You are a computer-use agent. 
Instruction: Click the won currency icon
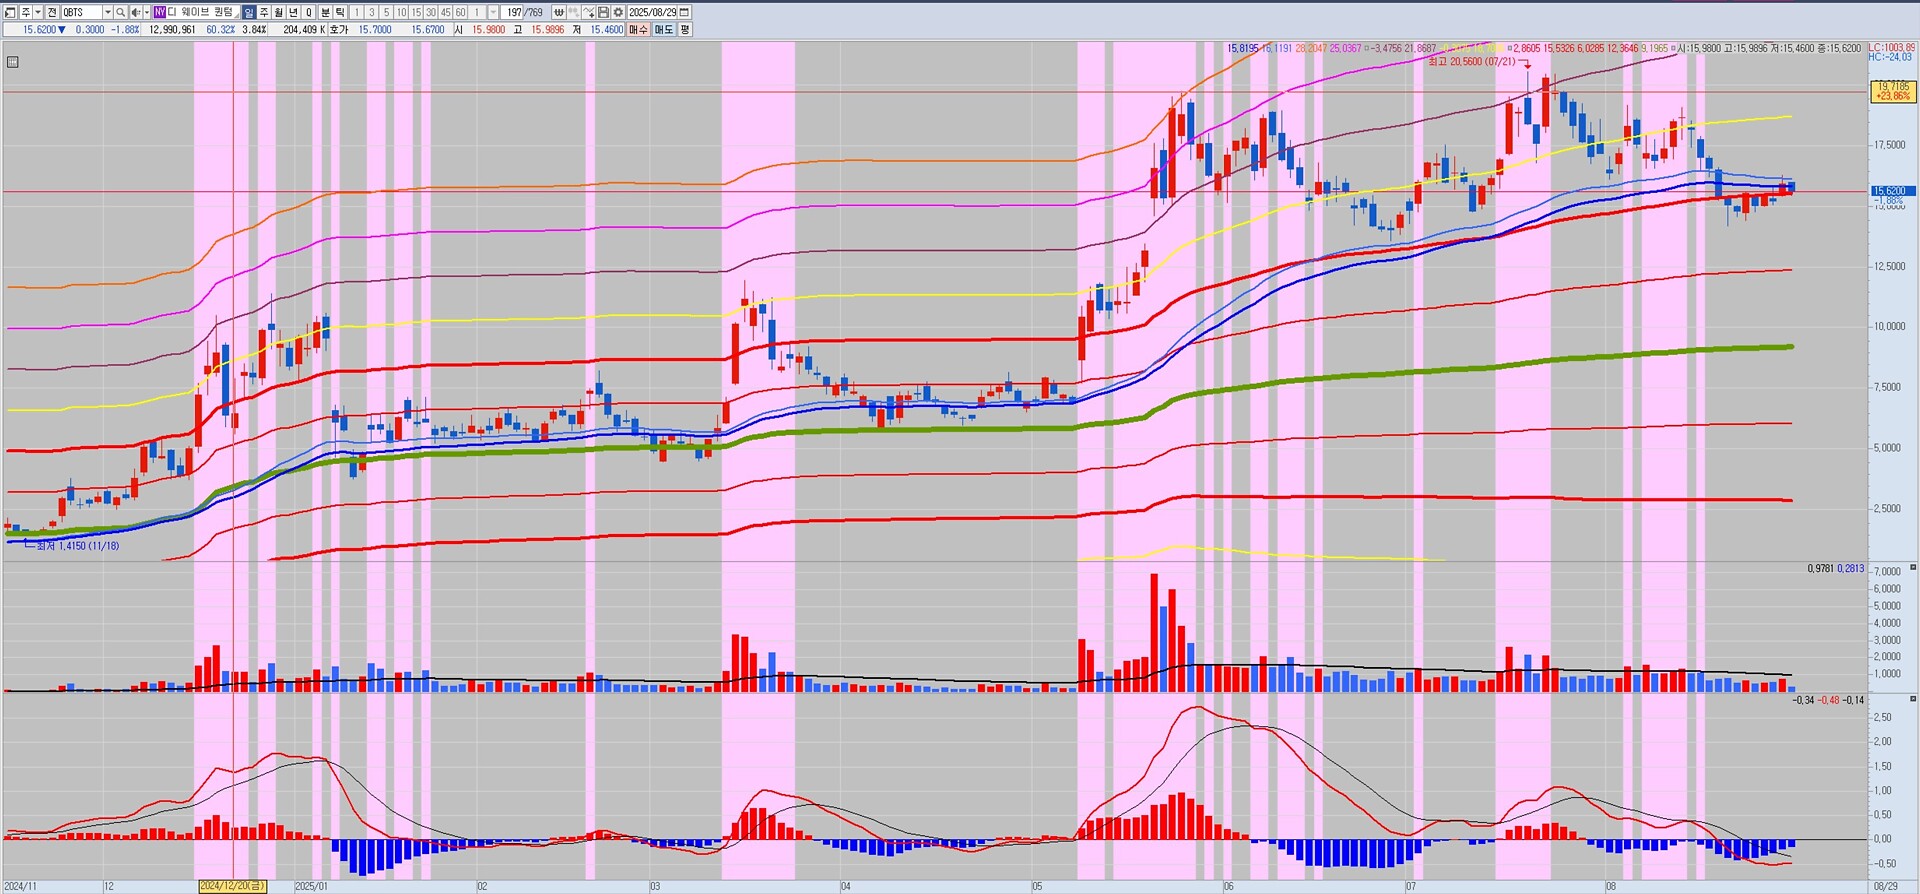(559, 12)
